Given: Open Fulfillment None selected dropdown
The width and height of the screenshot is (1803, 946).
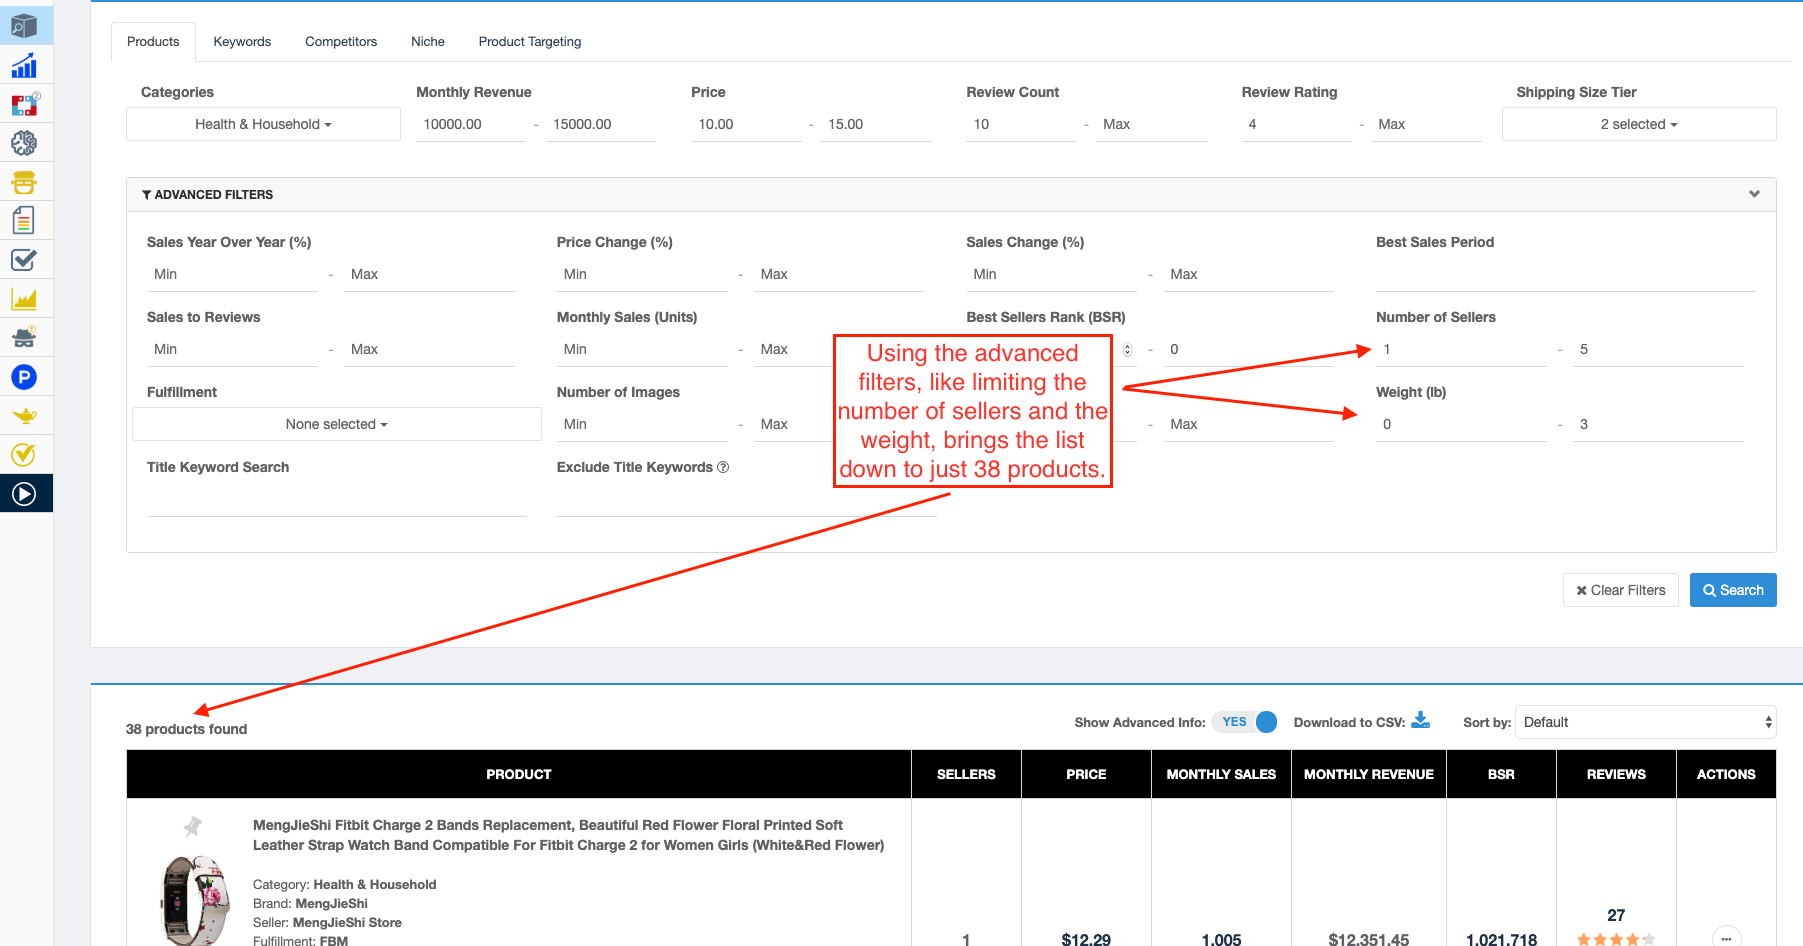Looking at the screenshot, I should 337,424.
